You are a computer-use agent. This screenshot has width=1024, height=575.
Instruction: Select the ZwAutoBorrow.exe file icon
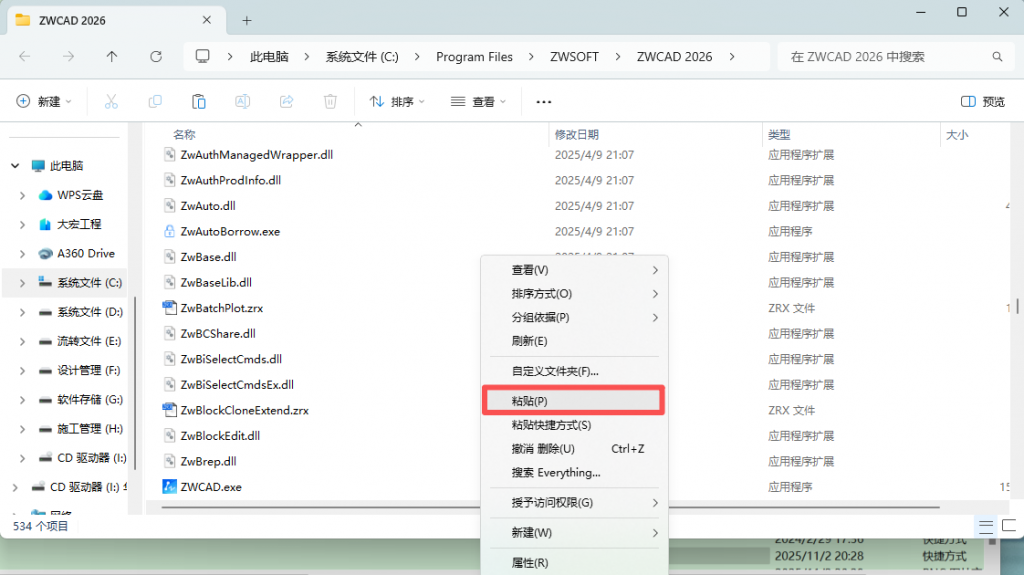point(169,231)
